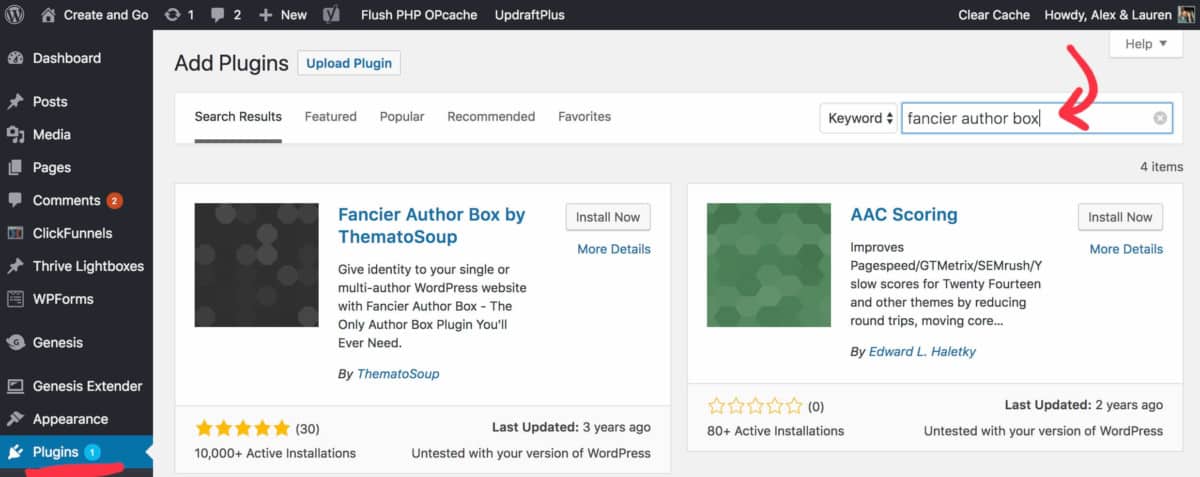The image size is (1200, 477).
Task: Switch to the Popular tab
Action: tap(402, 117)
